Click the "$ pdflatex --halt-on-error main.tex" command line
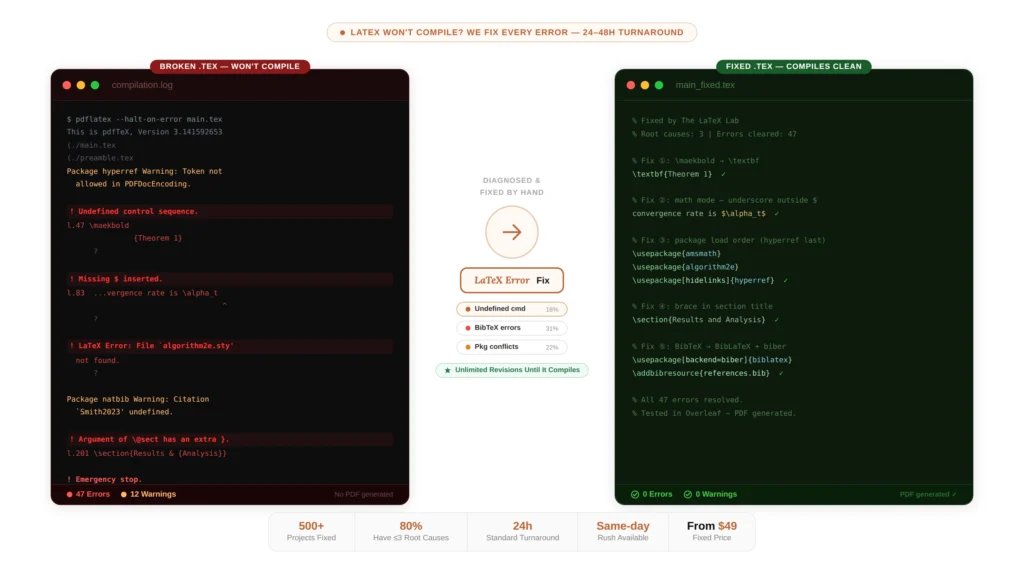 [x=144, y=120]
